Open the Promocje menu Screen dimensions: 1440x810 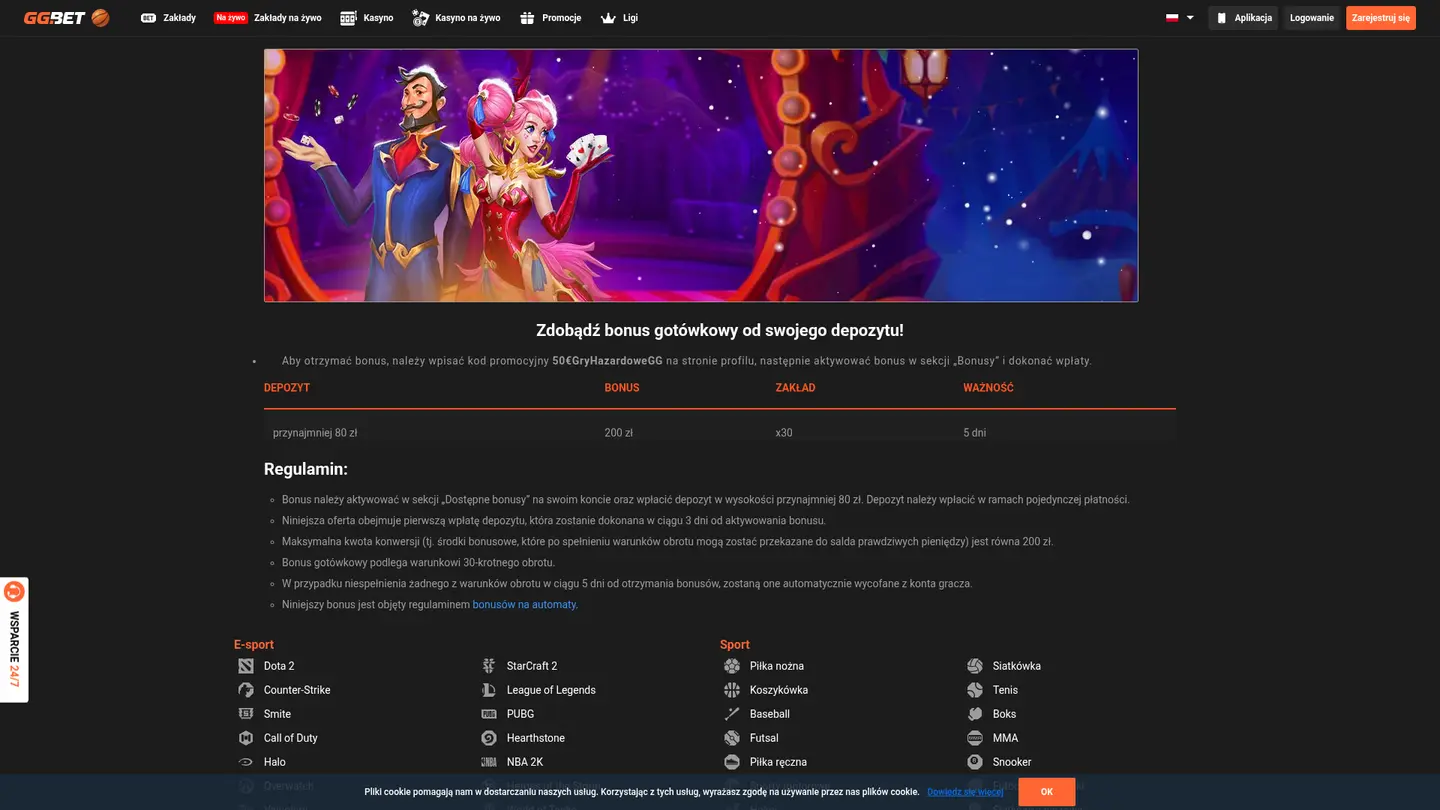(x=550, y=18)
